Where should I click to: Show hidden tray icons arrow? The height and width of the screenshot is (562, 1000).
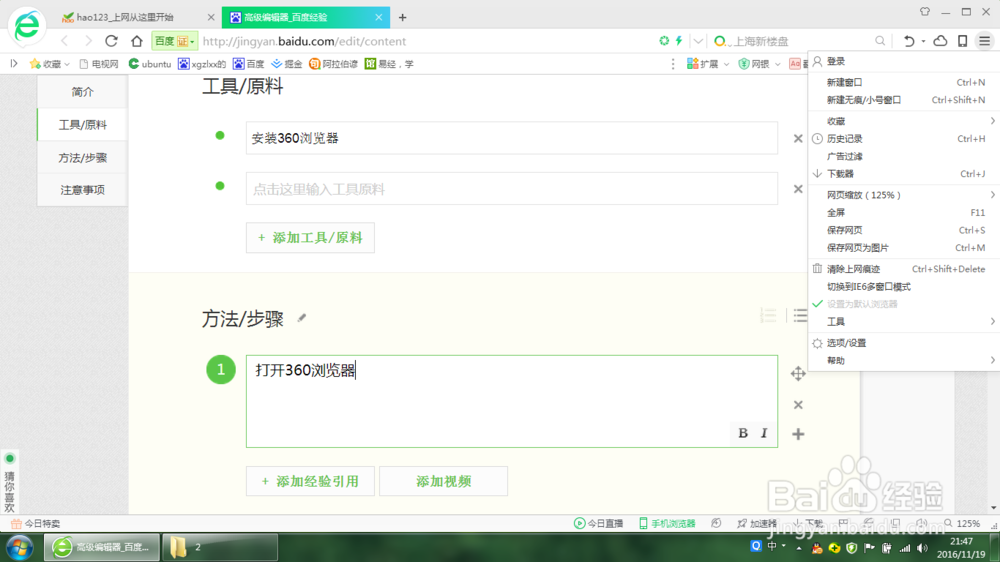[798, 547]
